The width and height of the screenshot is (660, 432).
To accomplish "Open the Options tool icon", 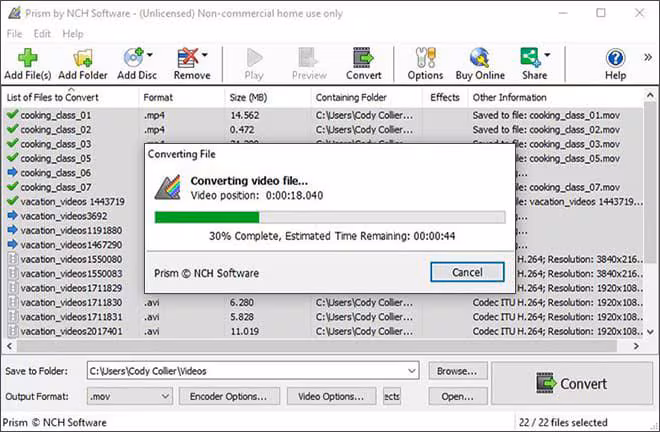I will pos(425,58).
